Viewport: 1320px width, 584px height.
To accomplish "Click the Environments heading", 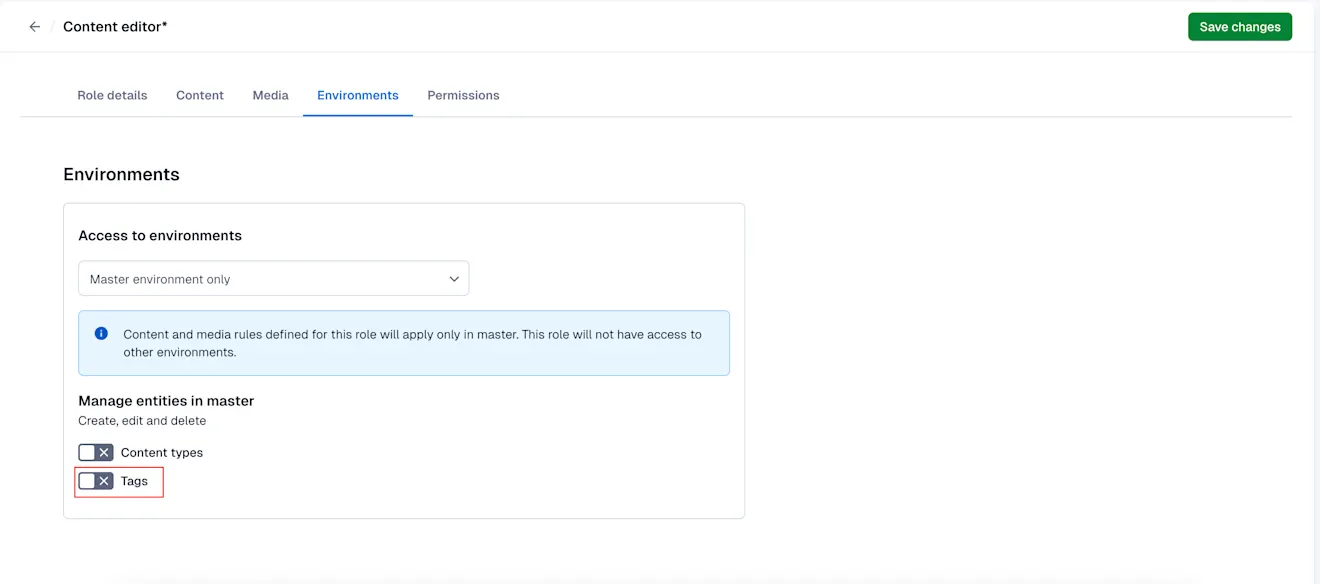I will pyautogui.click(x=121, y=174).
